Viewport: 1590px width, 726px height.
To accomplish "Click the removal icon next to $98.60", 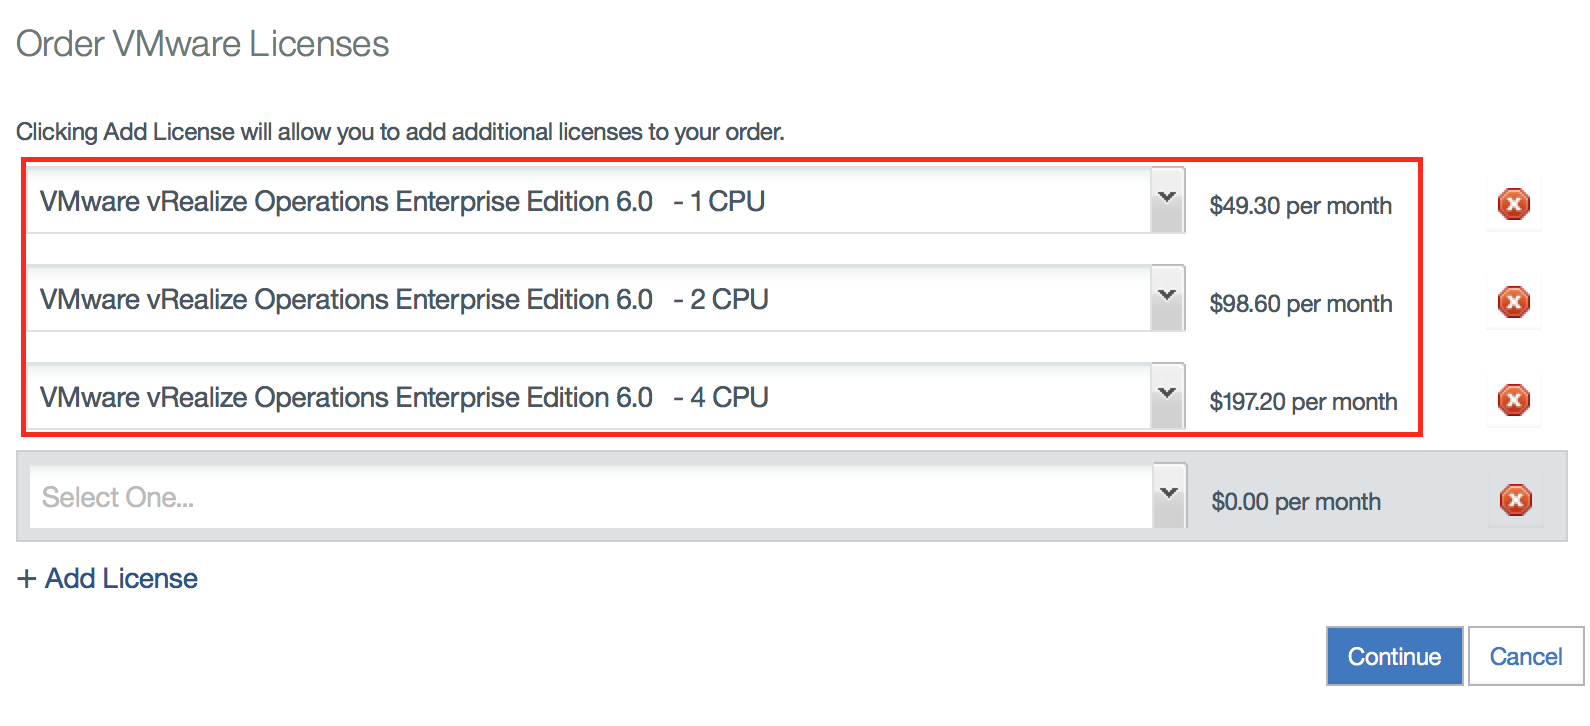I will click(1513, 301).
